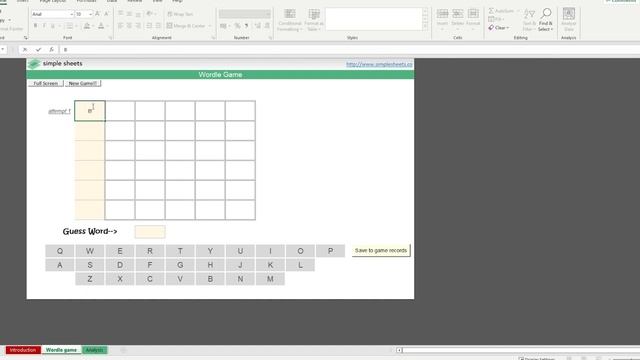
Task: Switch to the Wordle game sheet tab
Action: [61, 350]
